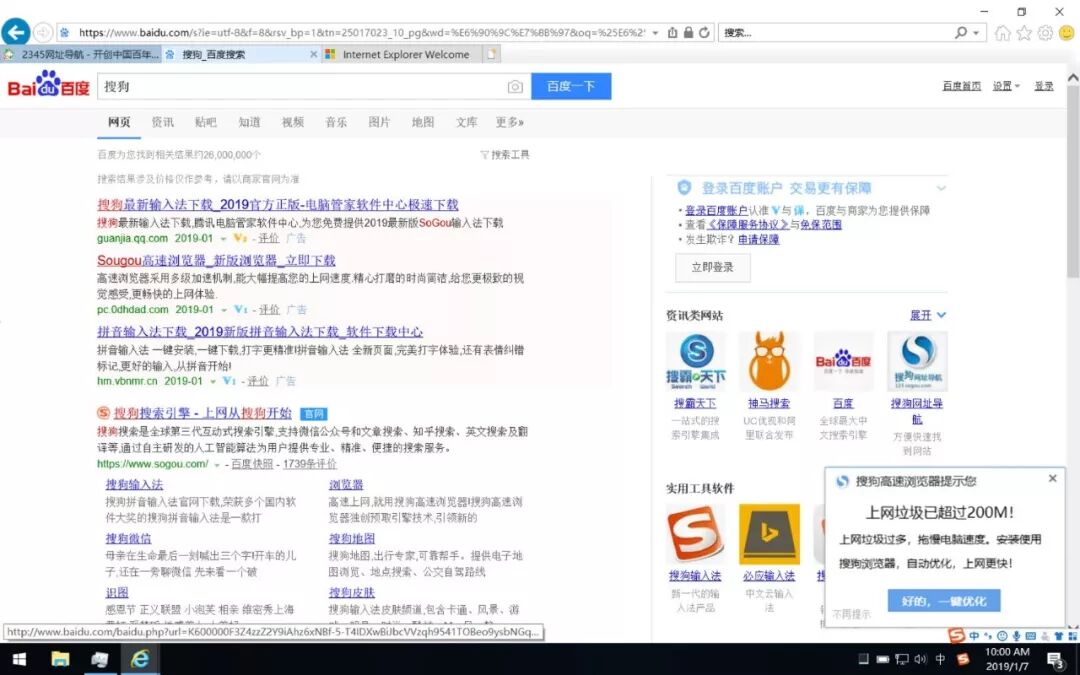Click the IE forward arrow button
1080x675 pixels.
point(43,32)
